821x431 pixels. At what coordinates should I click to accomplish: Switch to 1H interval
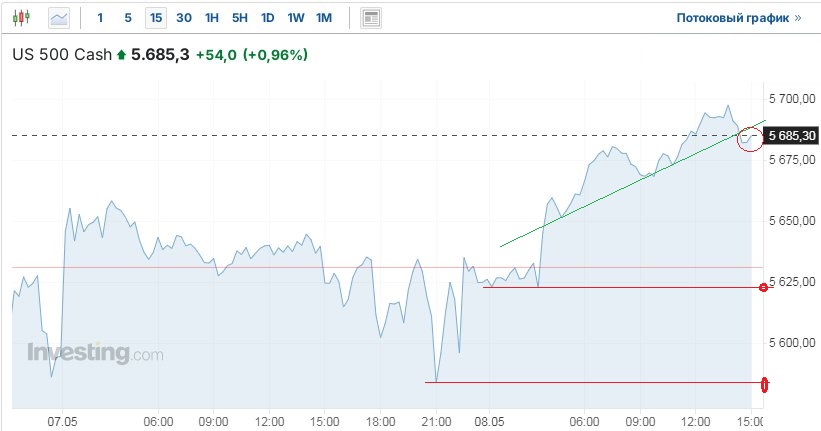(x=212, y=18)
